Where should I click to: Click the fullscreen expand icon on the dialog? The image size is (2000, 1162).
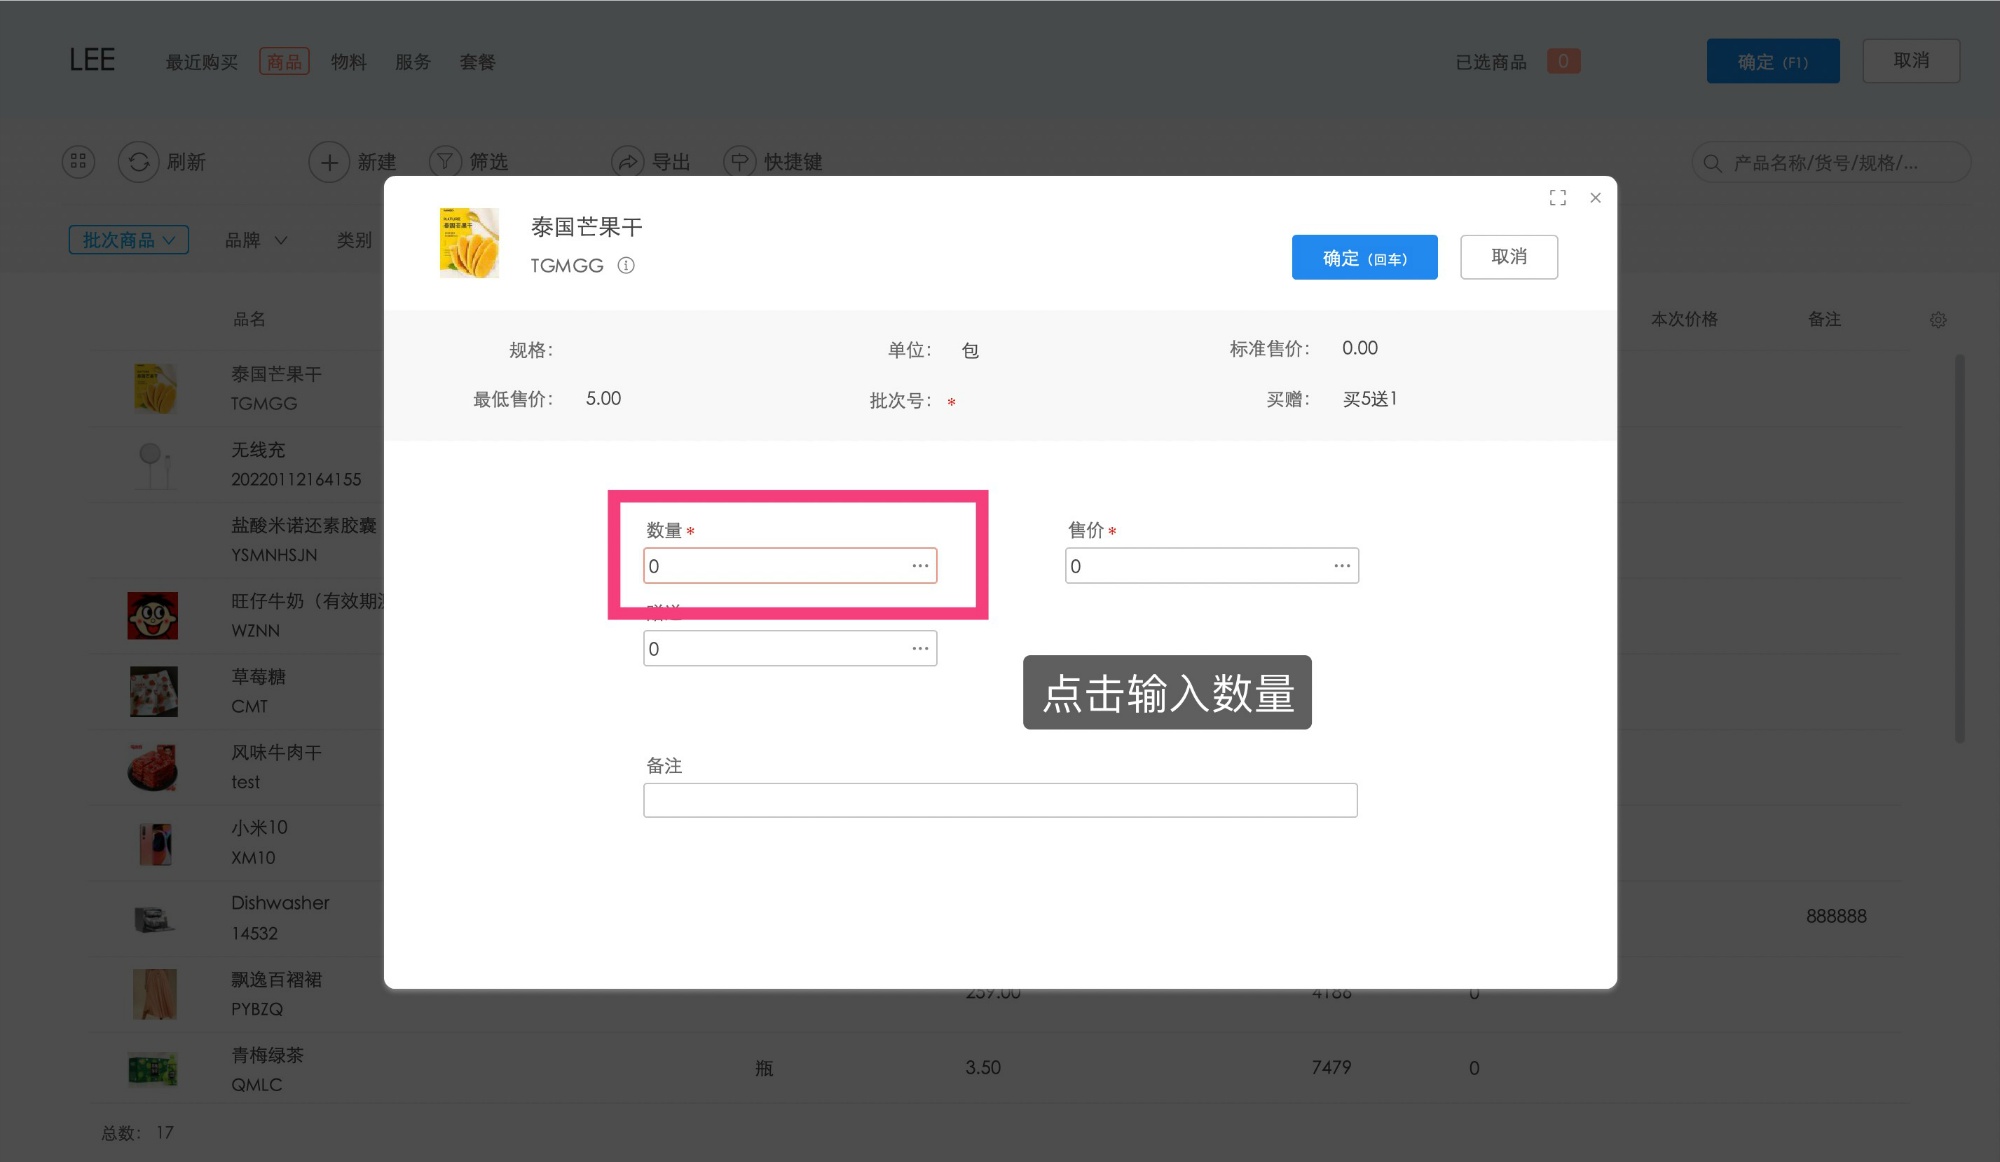coord(1557,197)
